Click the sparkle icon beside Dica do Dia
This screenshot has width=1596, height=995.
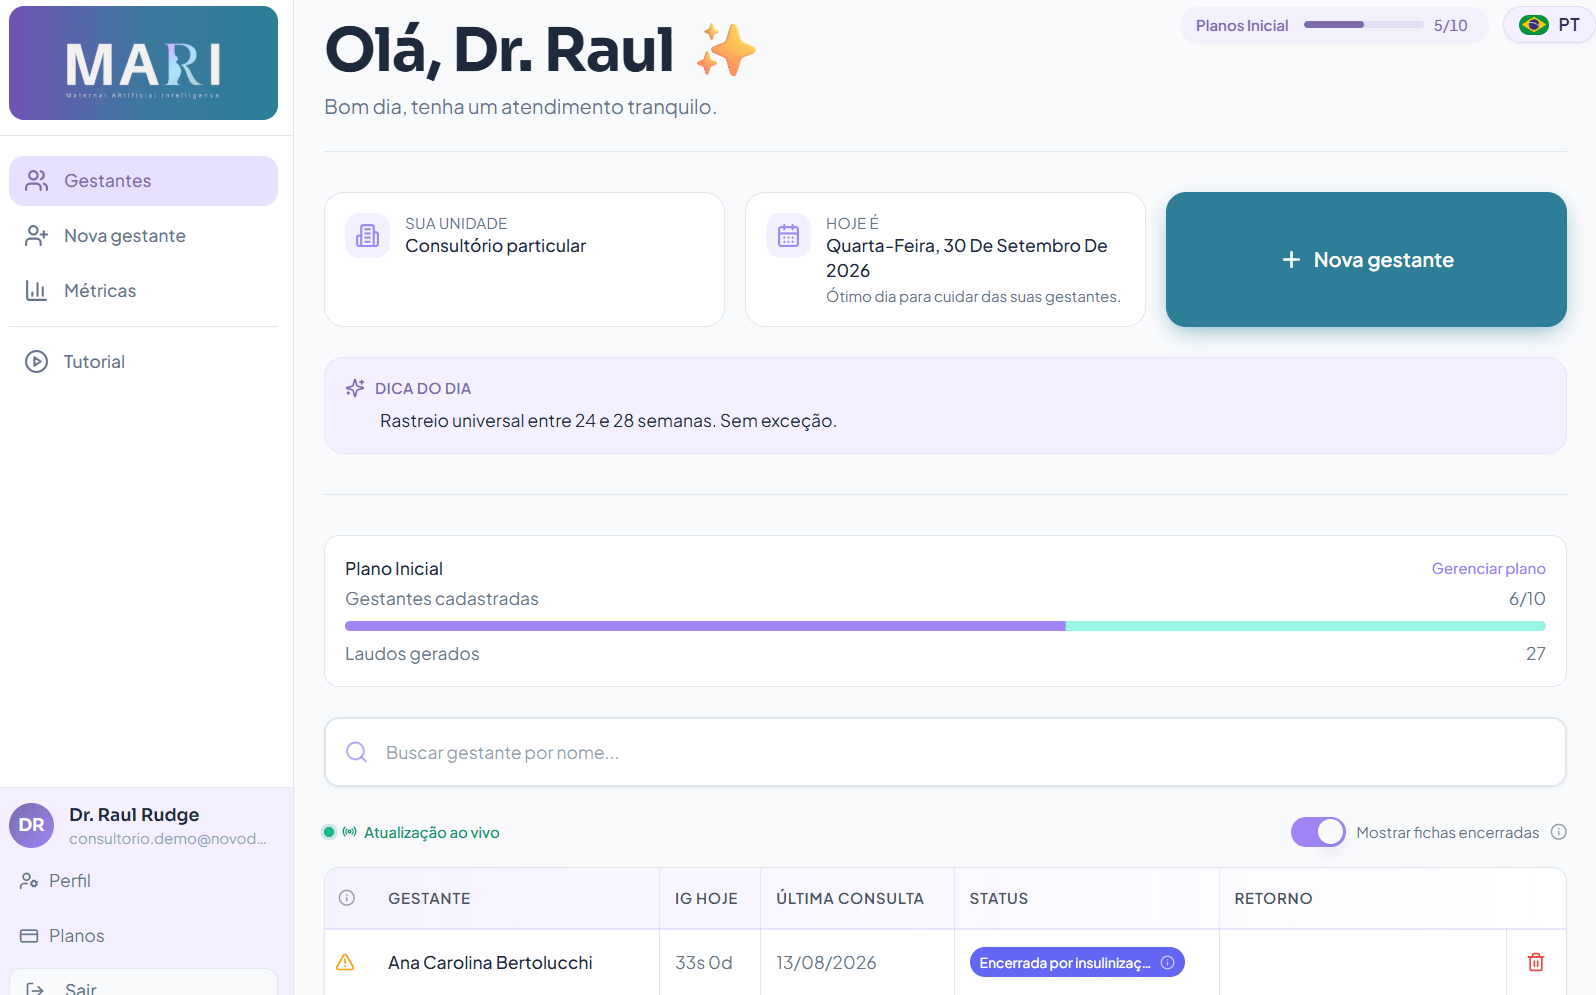[355, 388]
